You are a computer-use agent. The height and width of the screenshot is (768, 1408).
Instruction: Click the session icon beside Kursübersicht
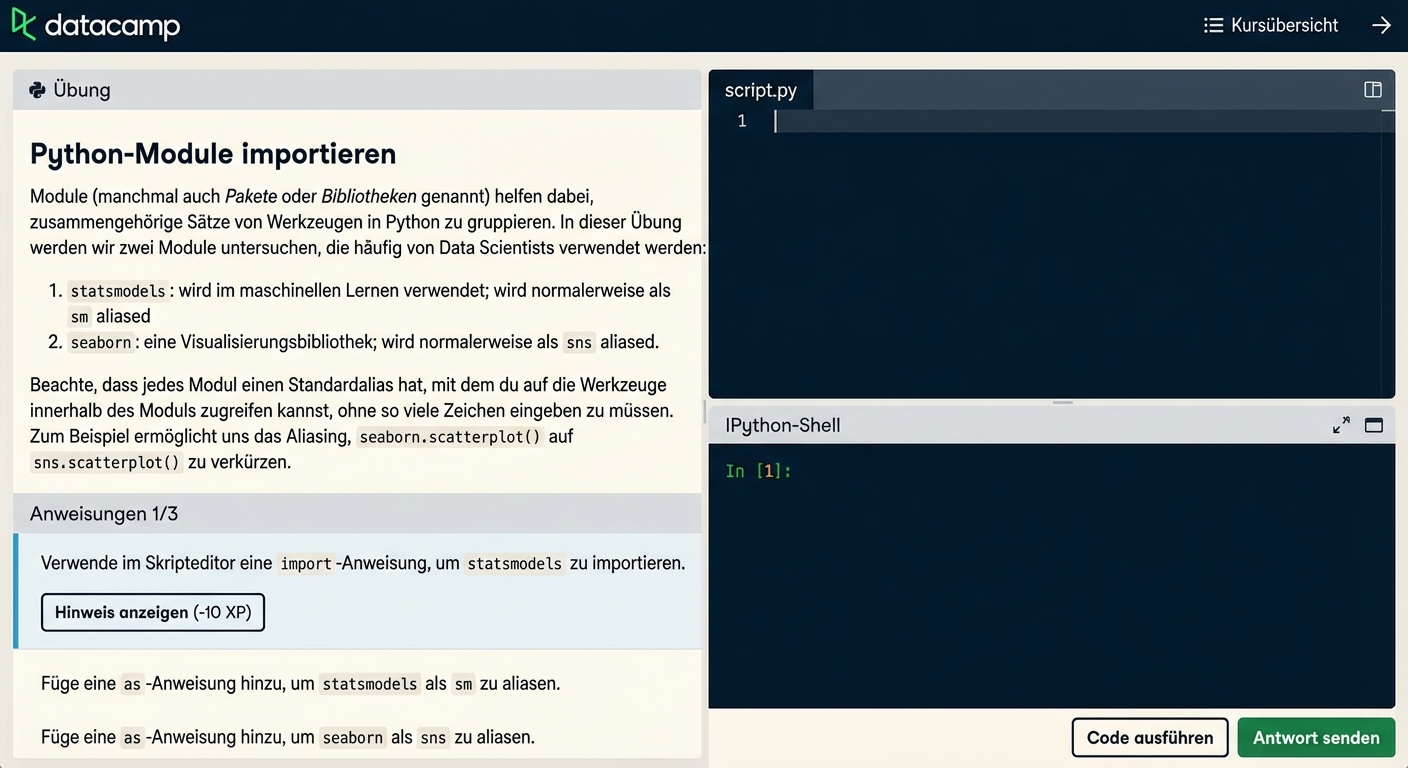1214,25
